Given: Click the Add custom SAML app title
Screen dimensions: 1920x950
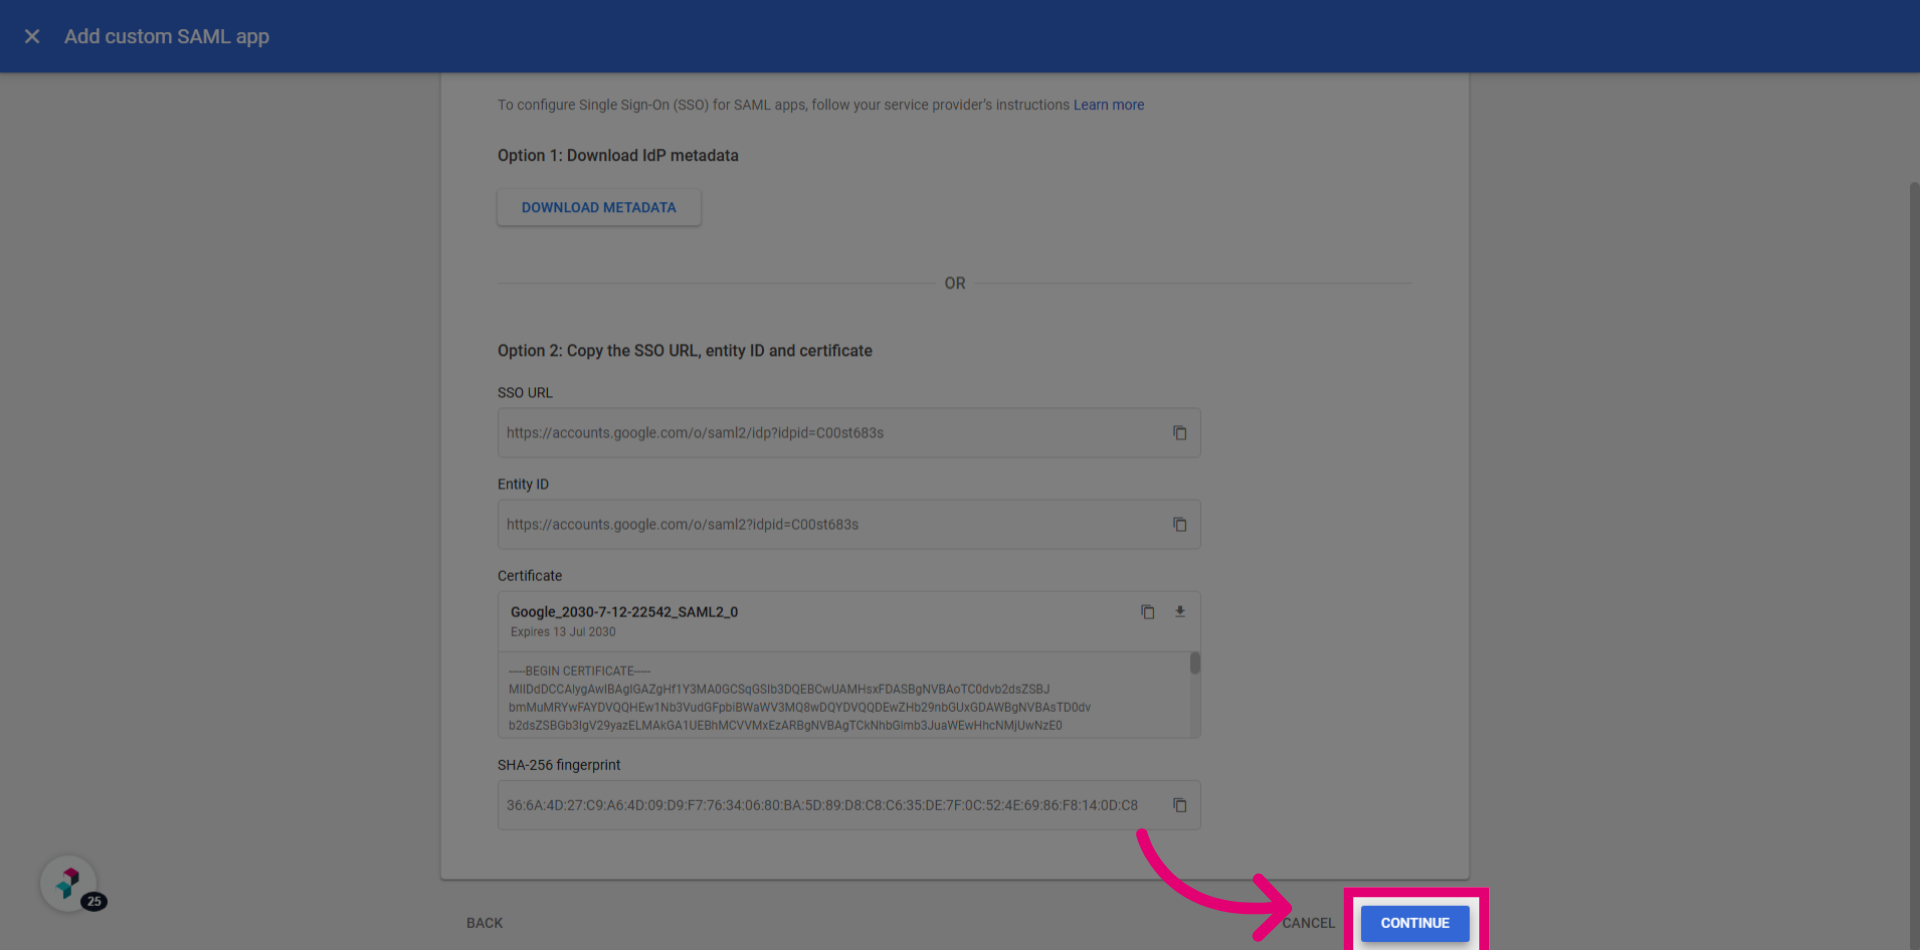Looking at the screenshot, I should click(x=167, y=36).
